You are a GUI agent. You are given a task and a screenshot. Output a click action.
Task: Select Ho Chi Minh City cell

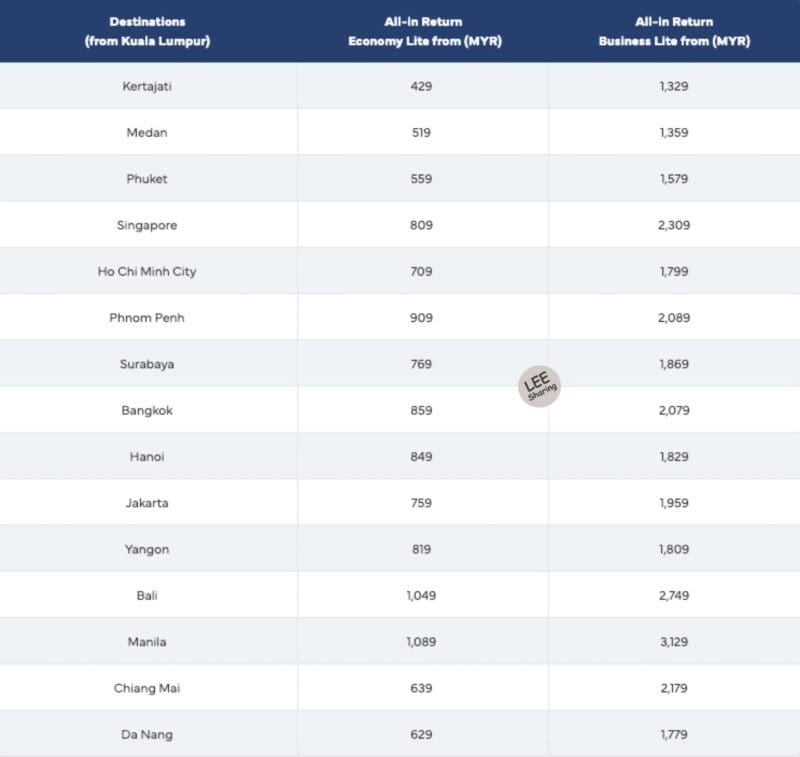click(147, 271)
